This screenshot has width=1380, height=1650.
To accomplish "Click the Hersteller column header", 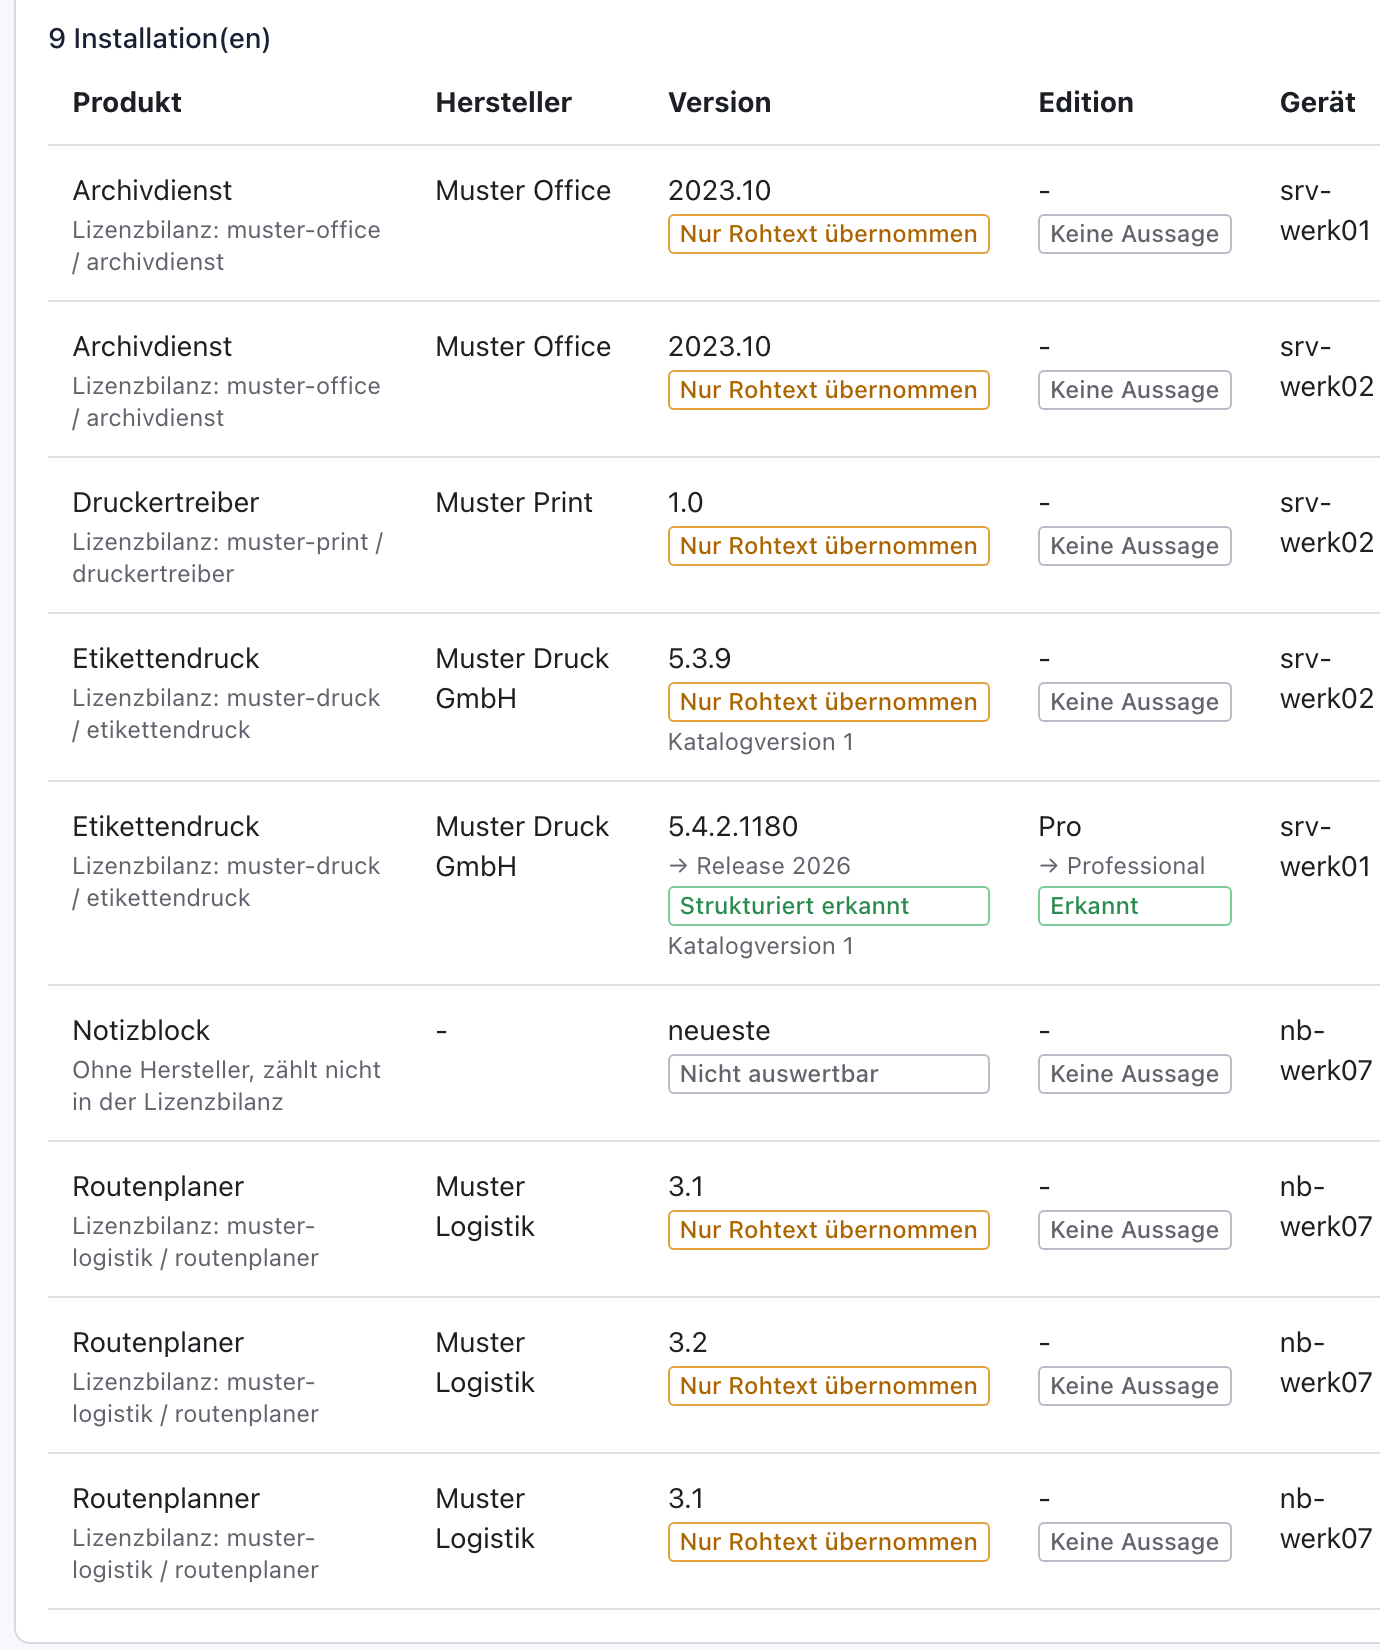I will pos(503,102).
